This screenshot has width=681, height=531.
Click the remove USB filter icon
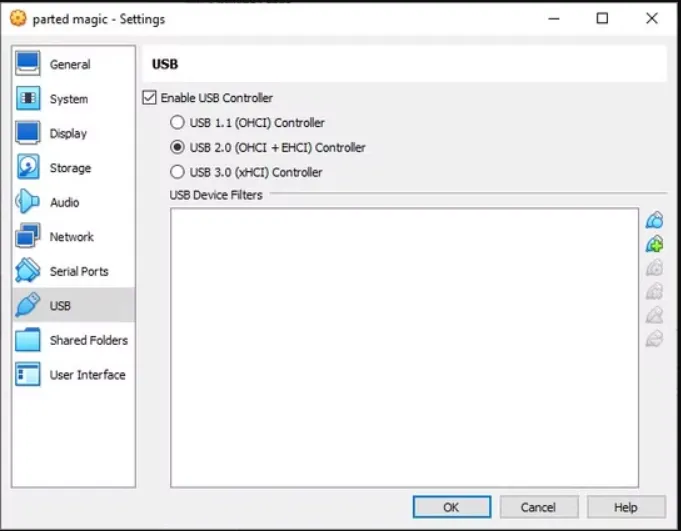point(654,291)
